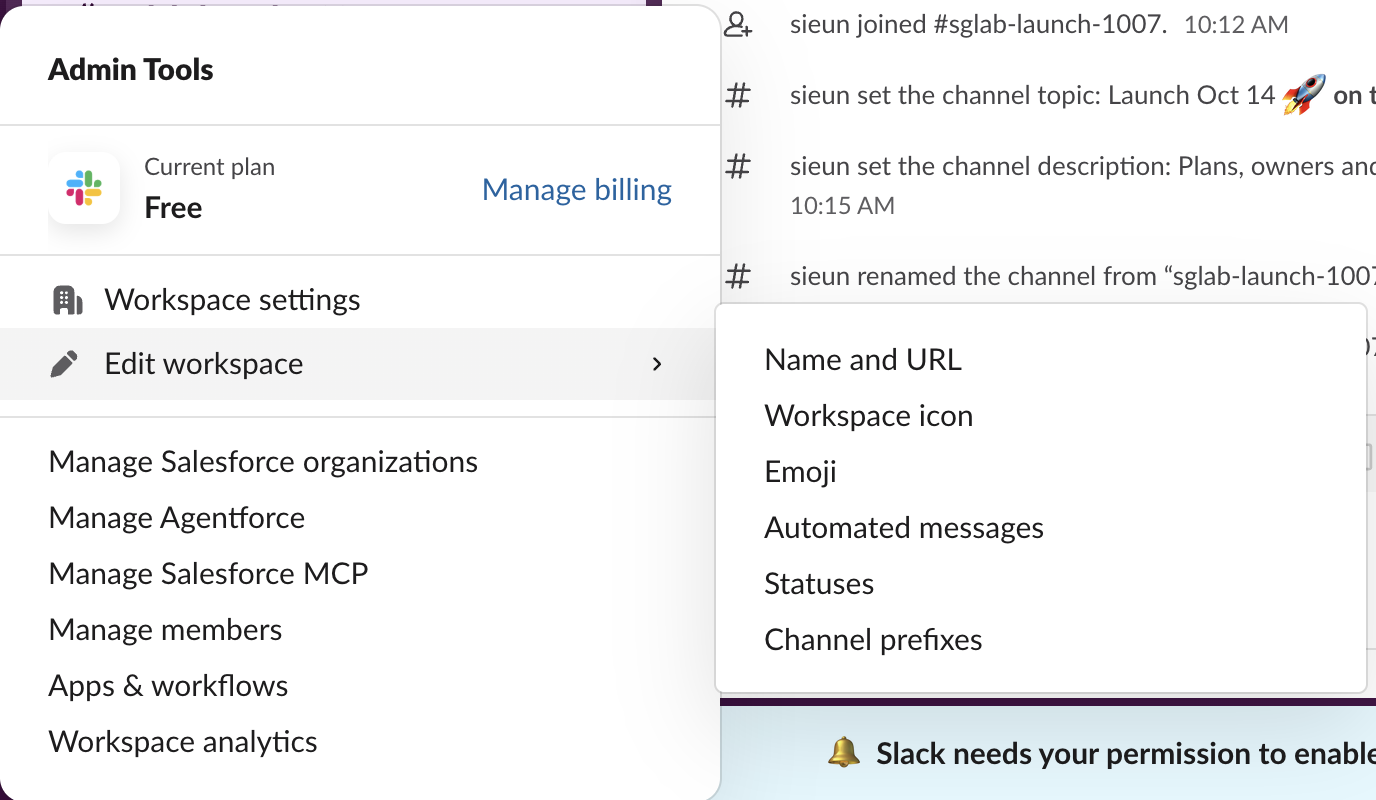Click the hash icon beside channel topic message
Viewport: 1376px width, 800px height.
tap(738, 96)
